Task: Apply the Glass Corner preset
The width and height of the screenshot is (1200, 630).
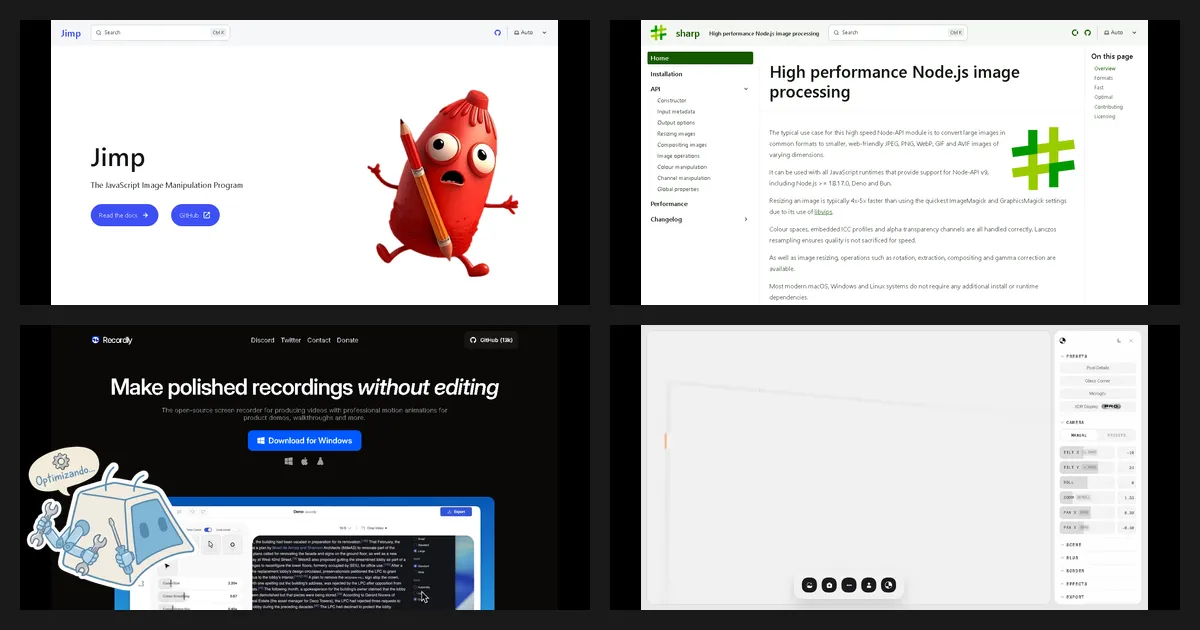Action: [x=1098, y=381]
